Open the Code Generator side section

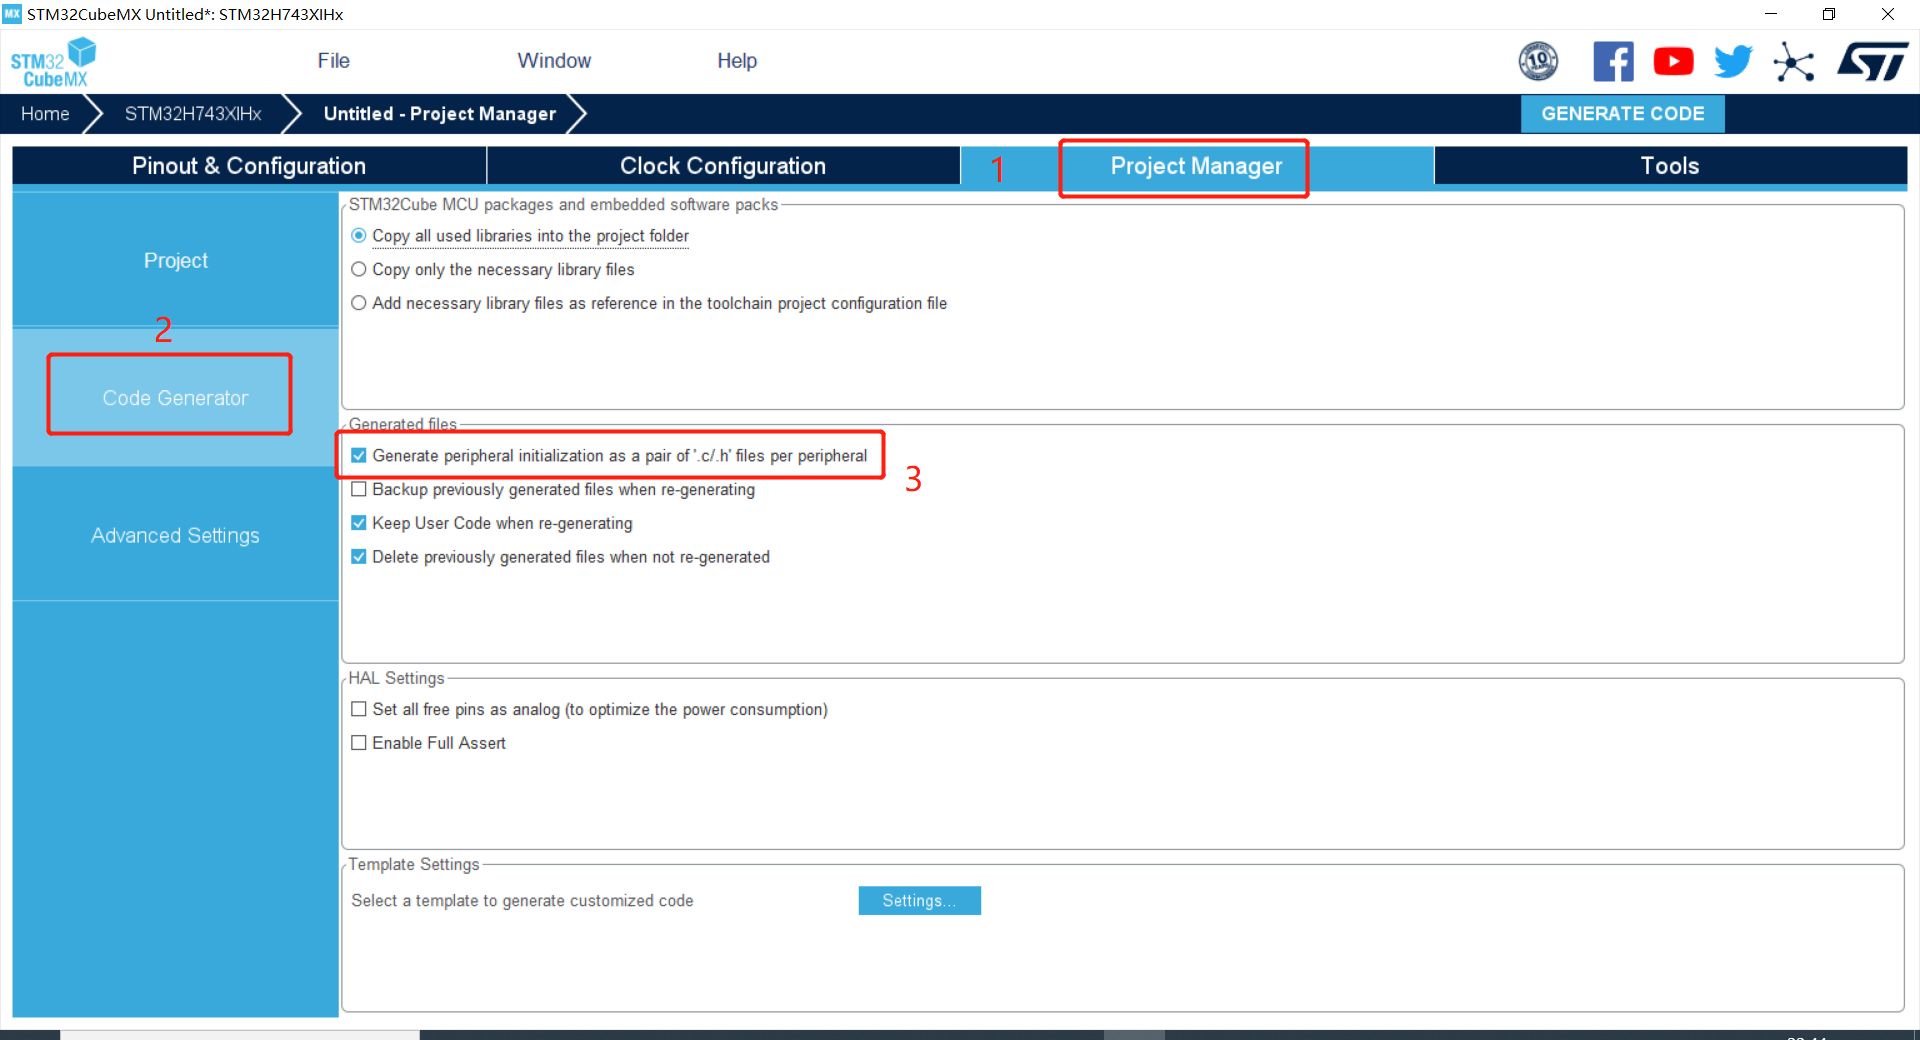pos(176,398)
